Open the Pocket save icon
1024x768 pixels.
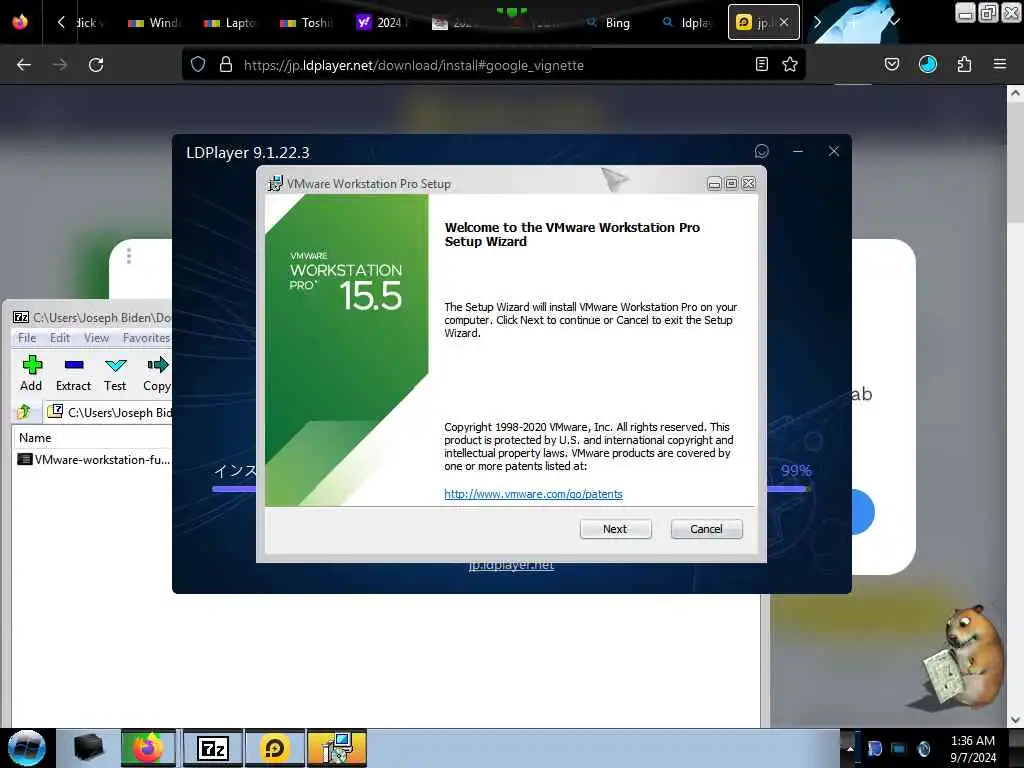pyautogui.click(x=892, y=64)
